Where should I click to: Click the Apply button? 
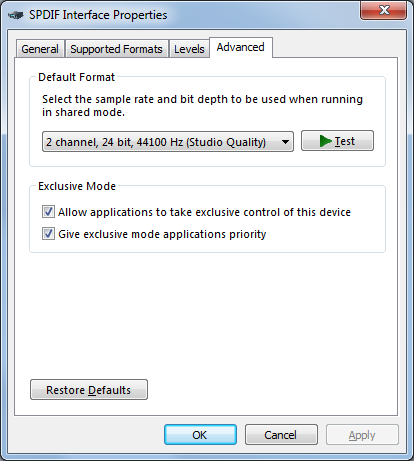[362, 435]
